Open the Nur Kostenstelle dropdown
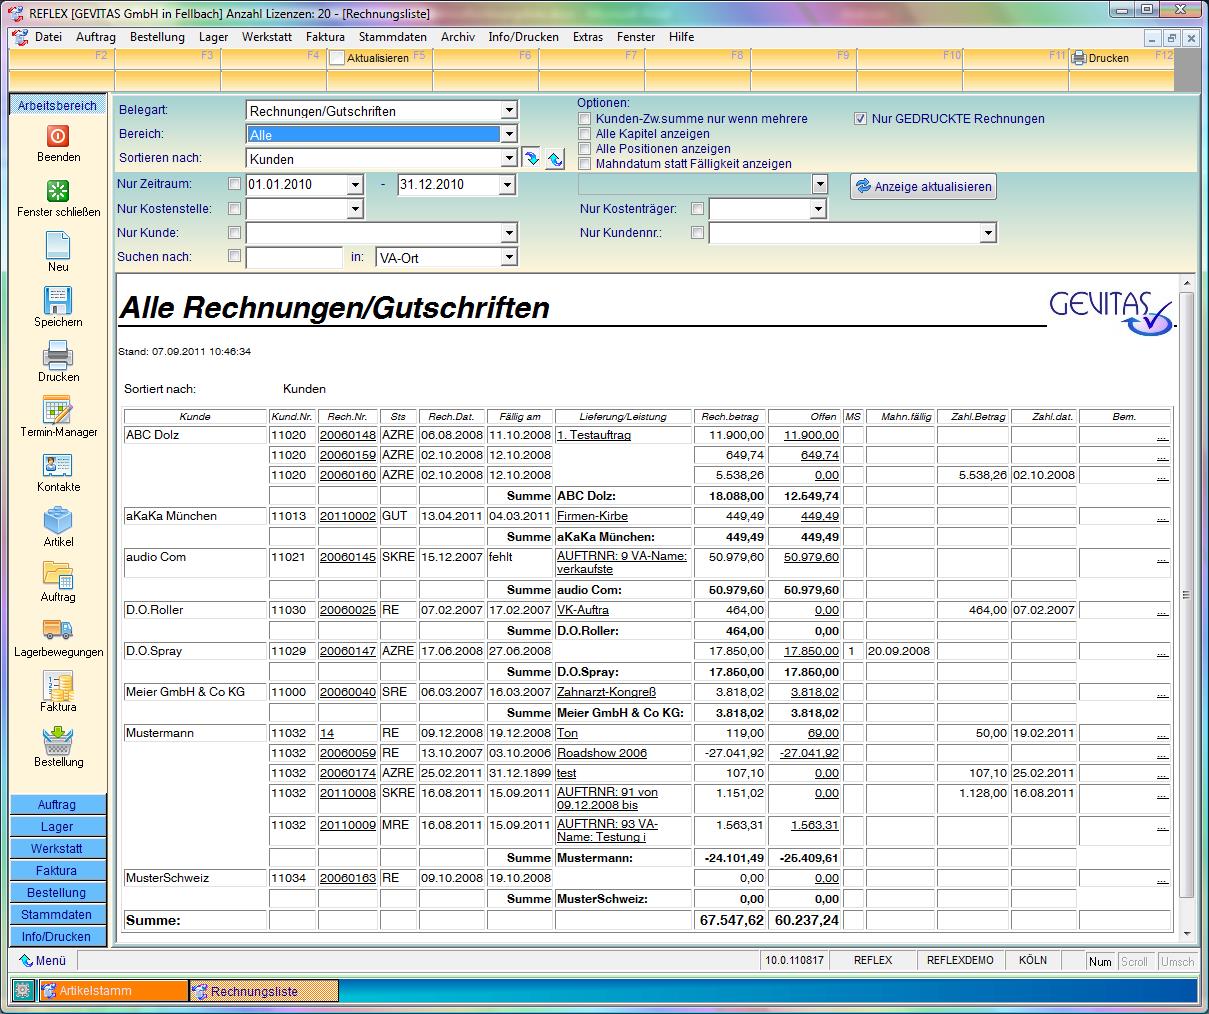1209x1014 pixels. (355, 209)
